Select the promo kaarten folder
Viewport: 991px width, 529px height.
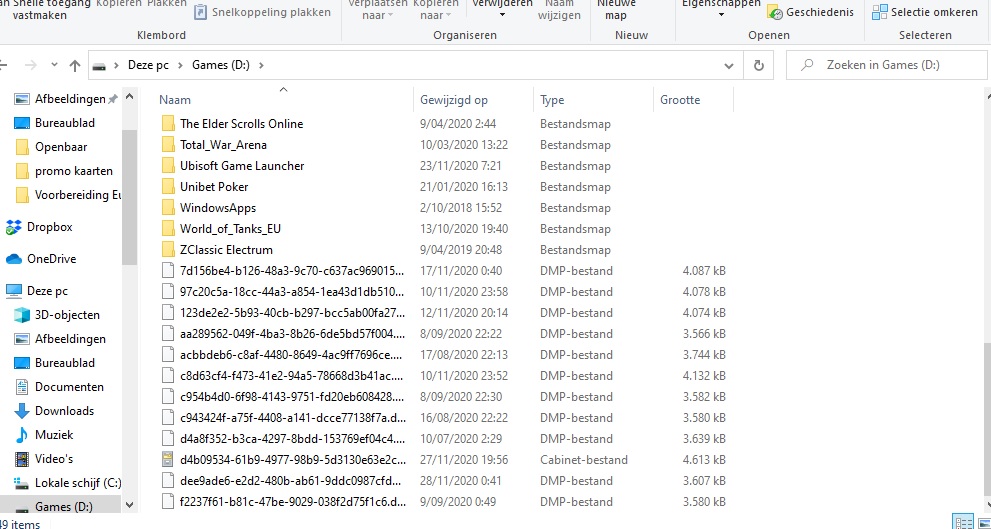tap(63, 171)
